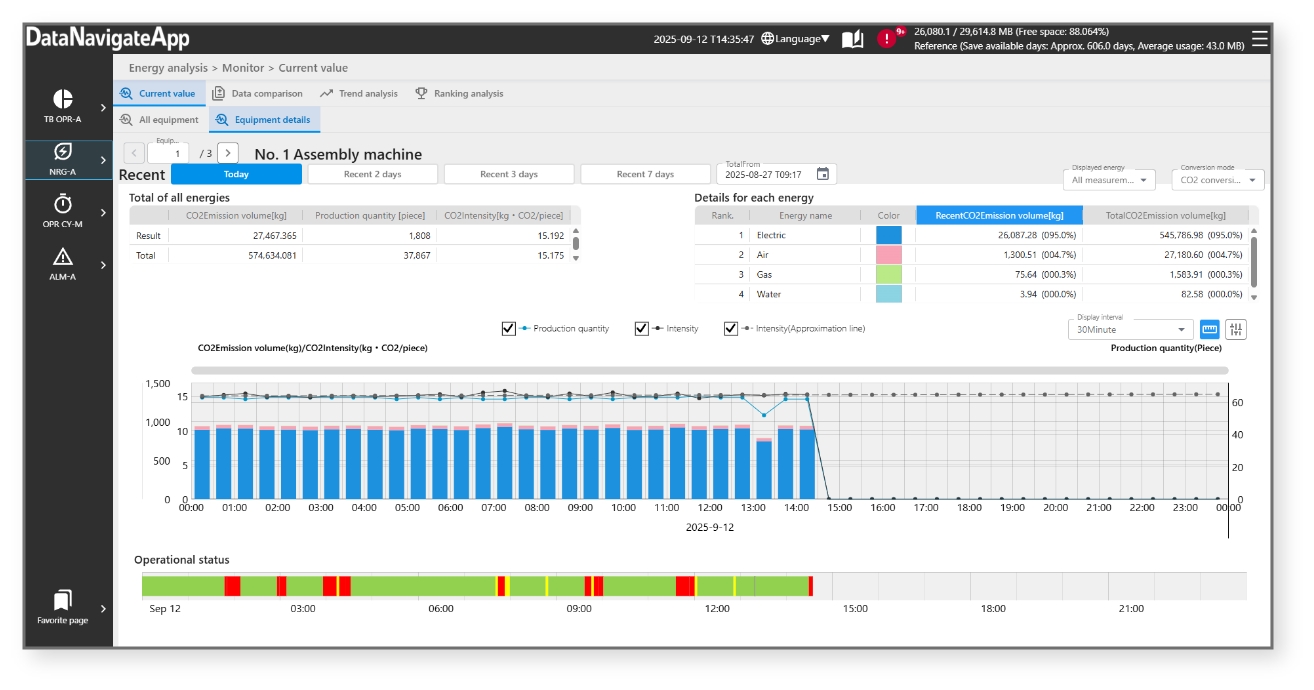Disable Intensity(Approximation line) checkbox
This screenshot has height=690, width=1314.
731,329
